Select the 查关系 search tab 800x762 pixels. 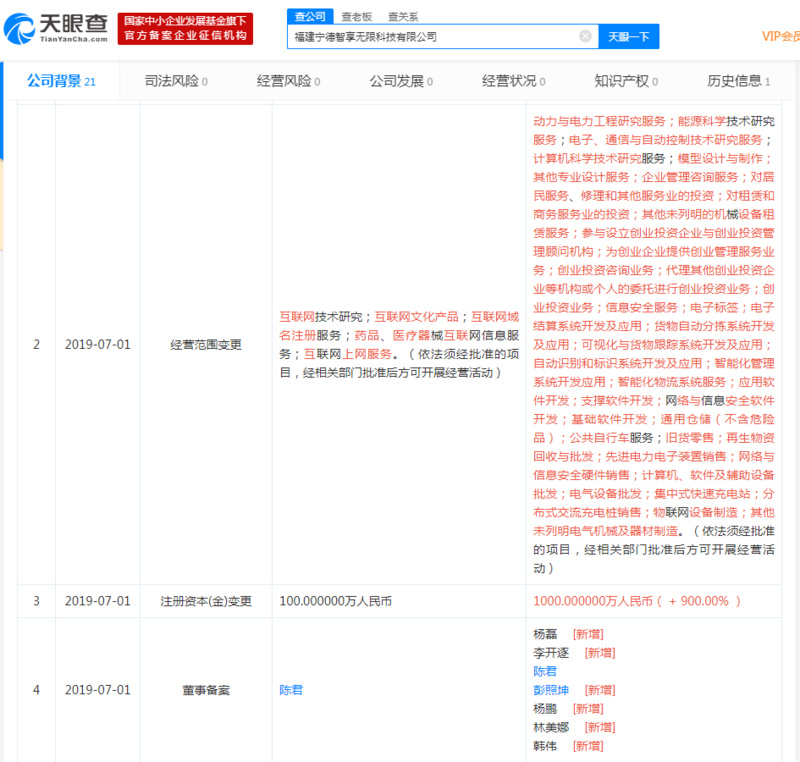[403, 17]
